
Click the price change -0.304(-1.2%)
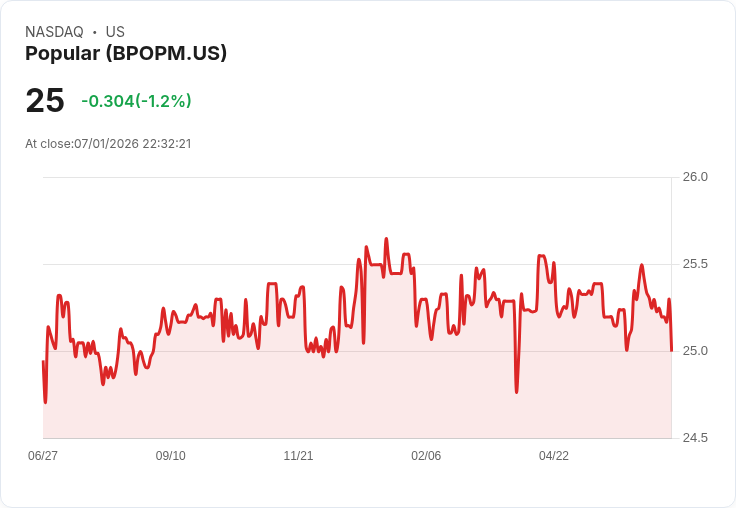tap(136, 101)
